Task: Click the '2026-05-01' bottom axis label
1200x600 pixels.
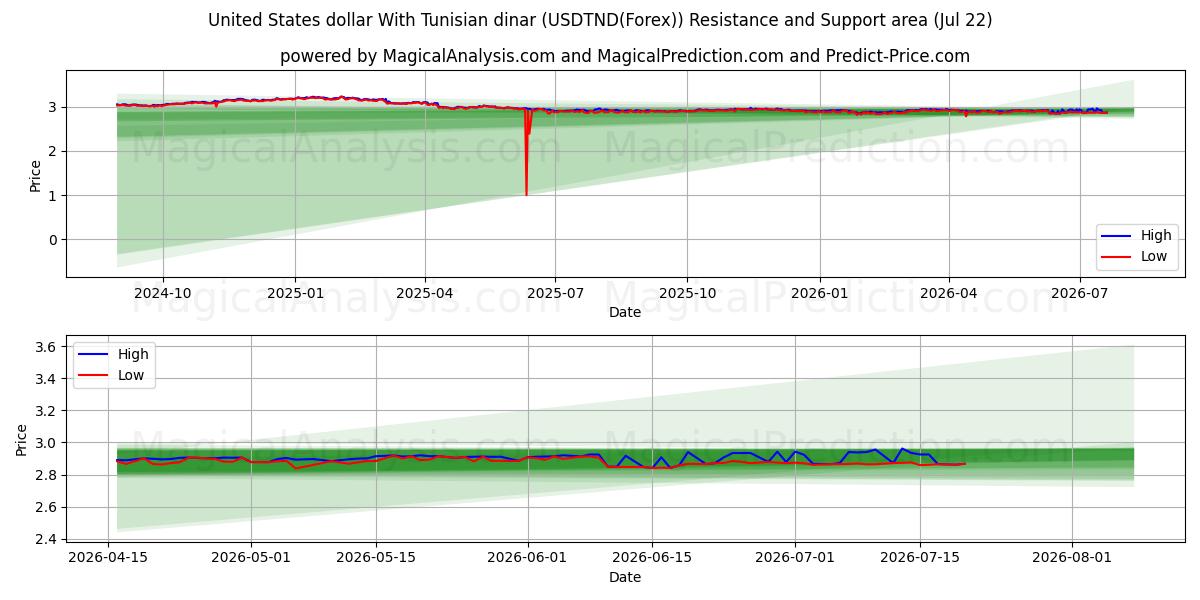Action: point(251,558)
